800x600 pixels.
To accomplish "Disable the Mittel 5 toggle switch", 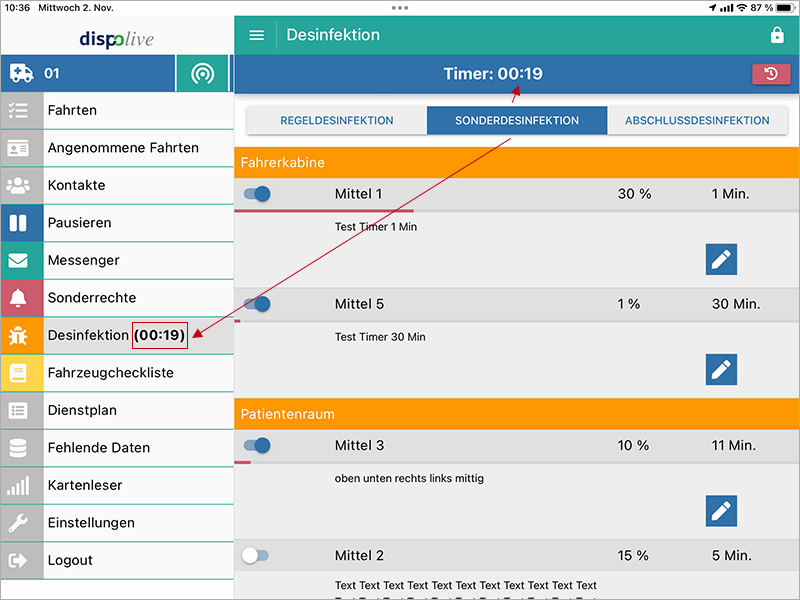I will 257,304.
